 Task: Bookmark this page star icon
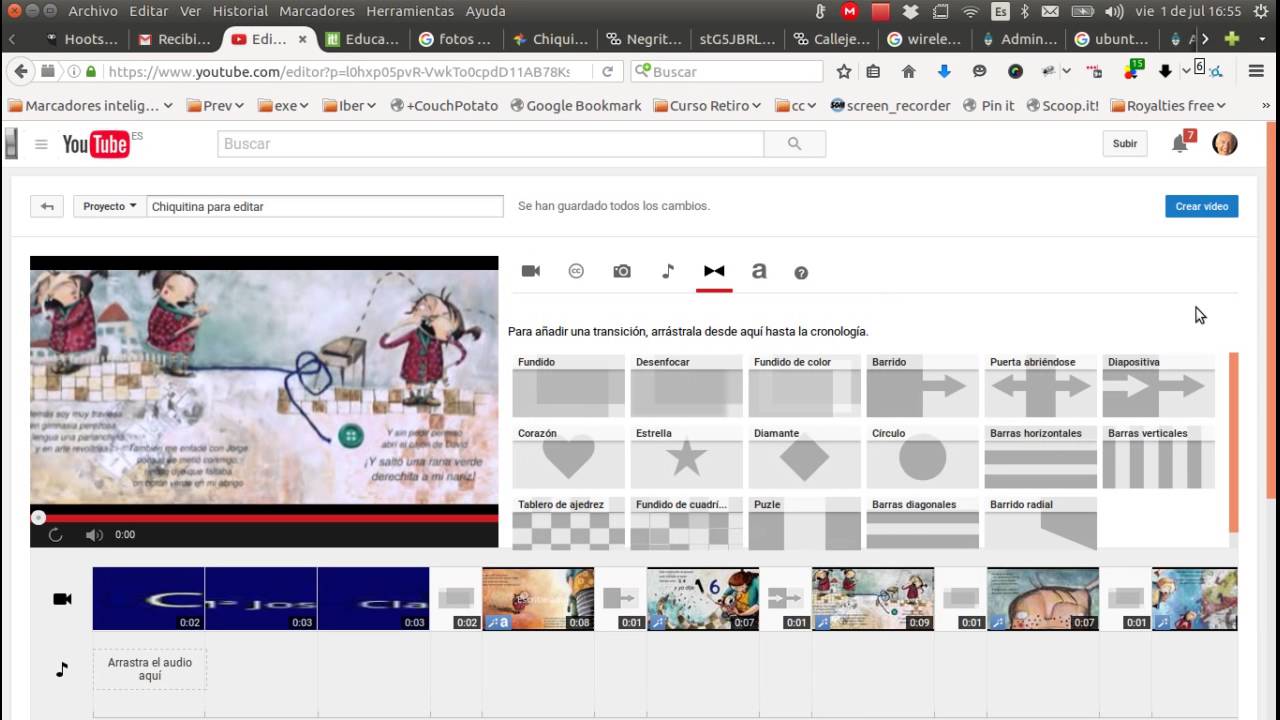point(844,72)
